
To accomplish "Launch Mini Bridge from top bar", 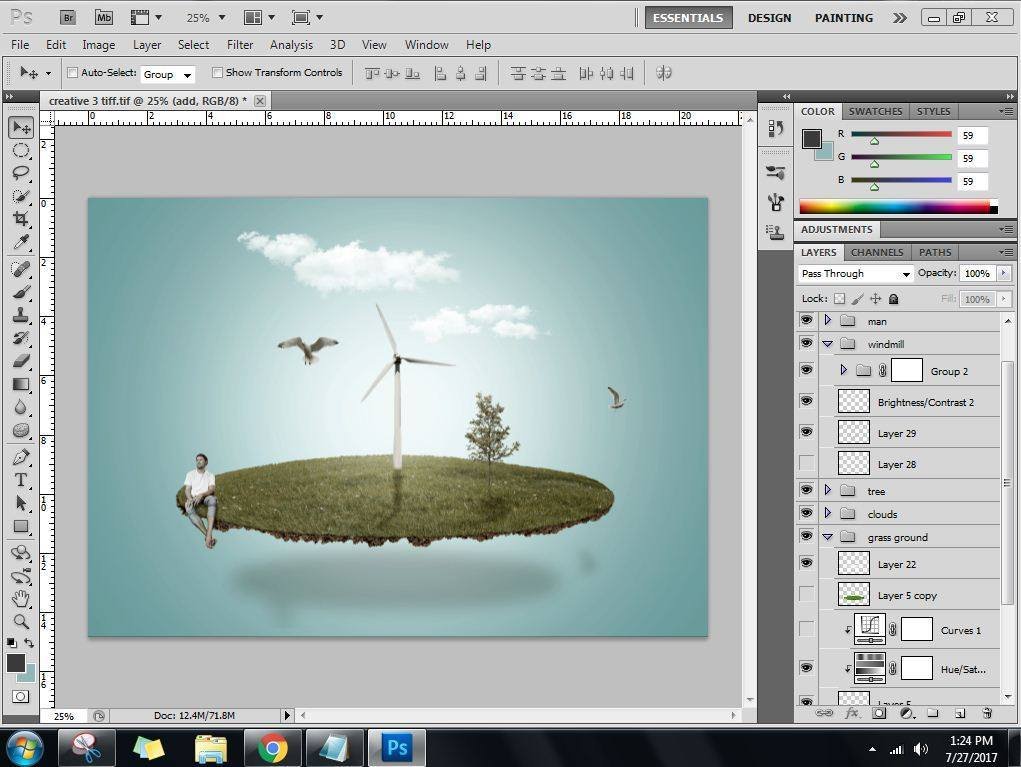I will point(104,18).
